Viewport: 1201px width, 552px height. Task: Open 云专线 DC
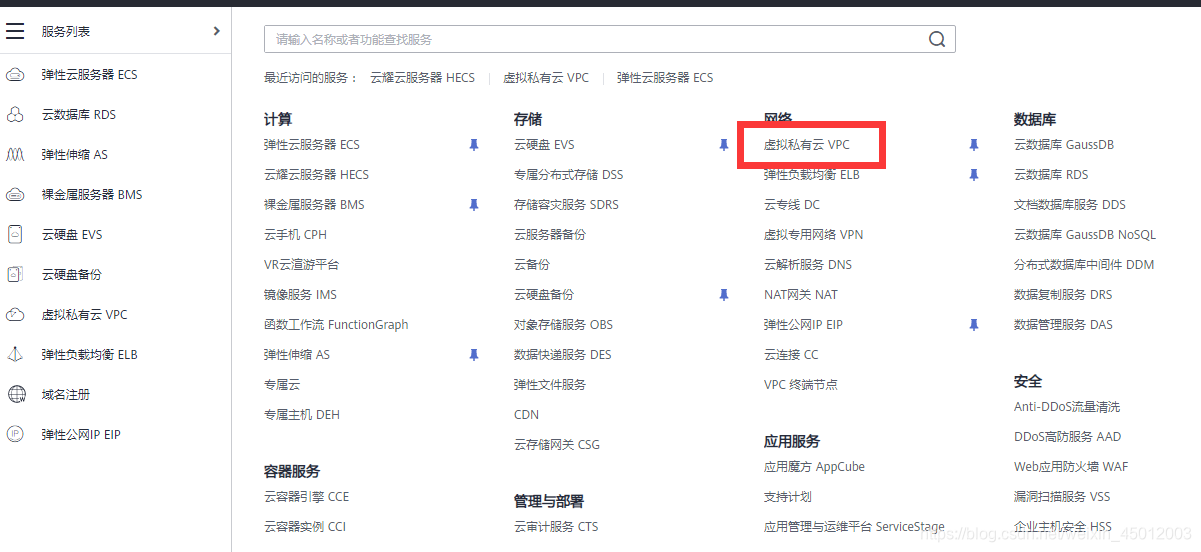coord(792,205)
